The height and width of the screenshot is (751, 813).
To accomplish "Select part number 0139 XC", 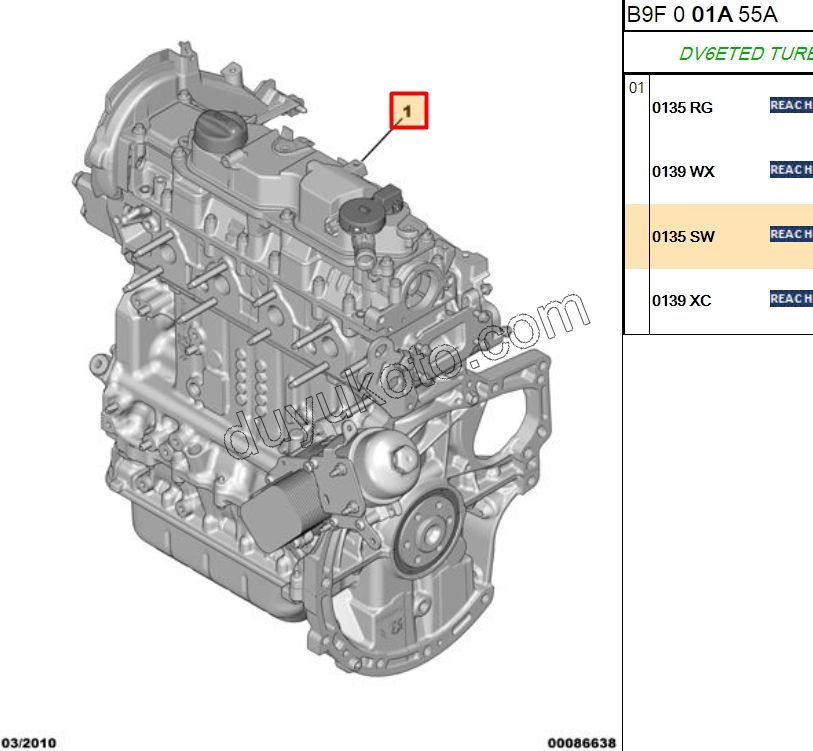I will [683, 299].
